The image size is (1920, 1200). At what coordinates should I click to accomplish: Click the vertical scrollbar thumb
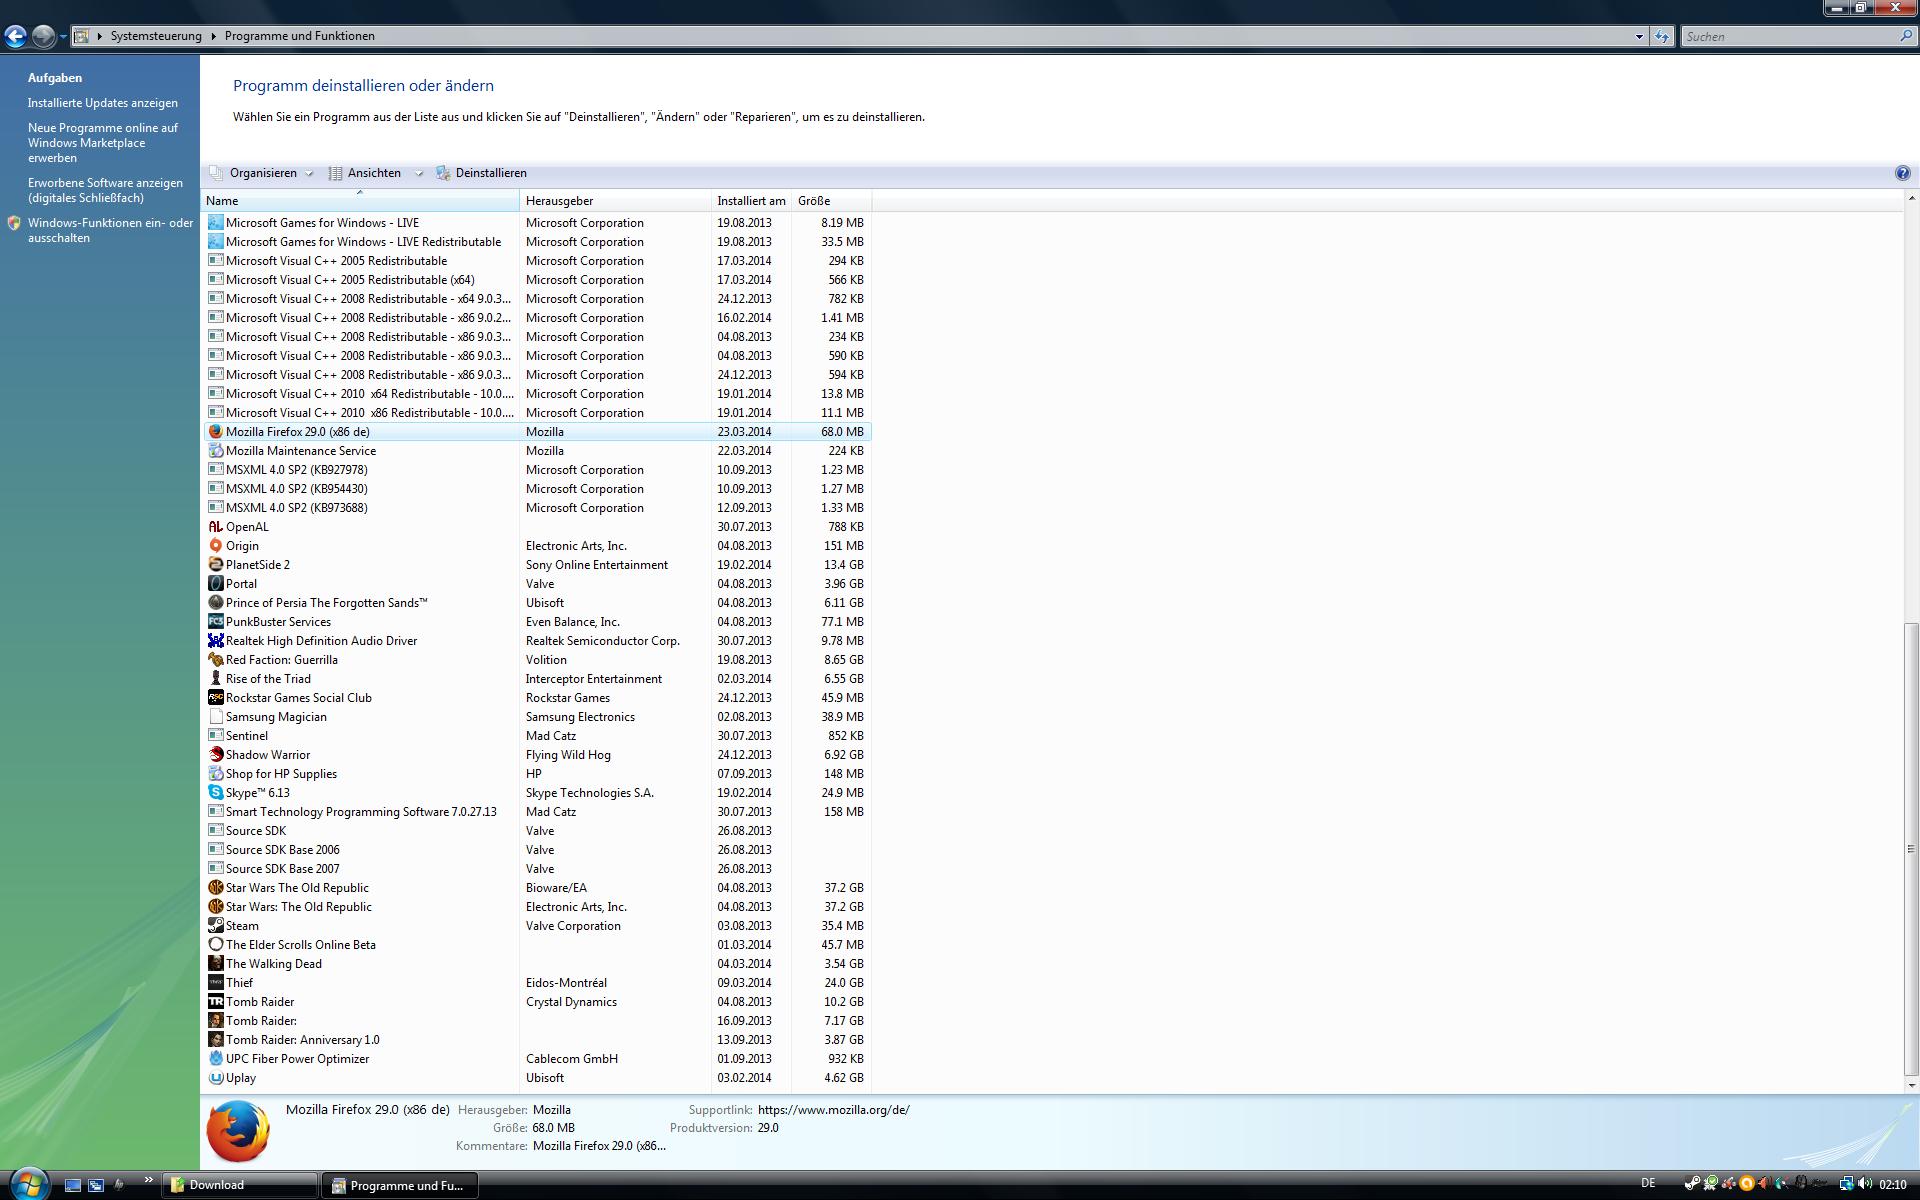[x=1911, y=848]
